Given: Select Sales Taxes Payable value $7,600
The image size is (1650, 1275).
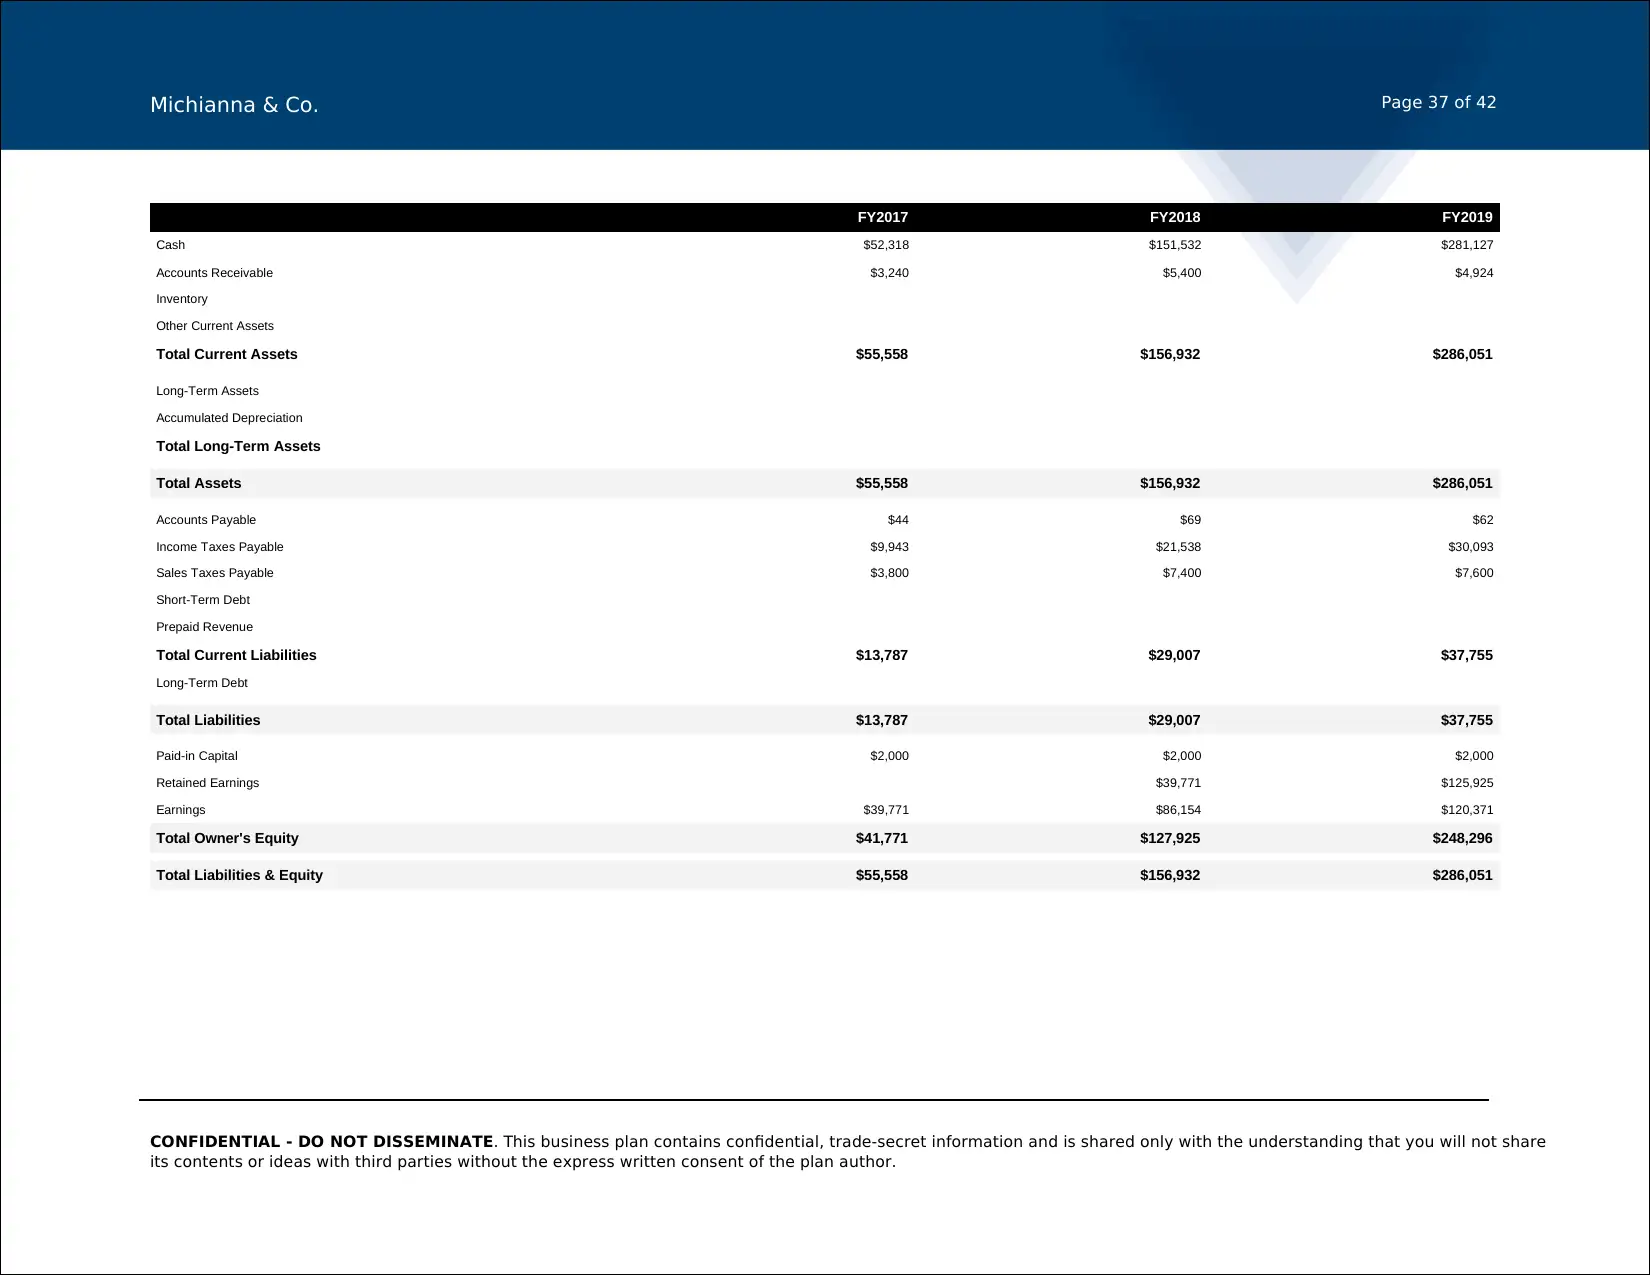Looking at the screenshot, I should point(1474,573).
